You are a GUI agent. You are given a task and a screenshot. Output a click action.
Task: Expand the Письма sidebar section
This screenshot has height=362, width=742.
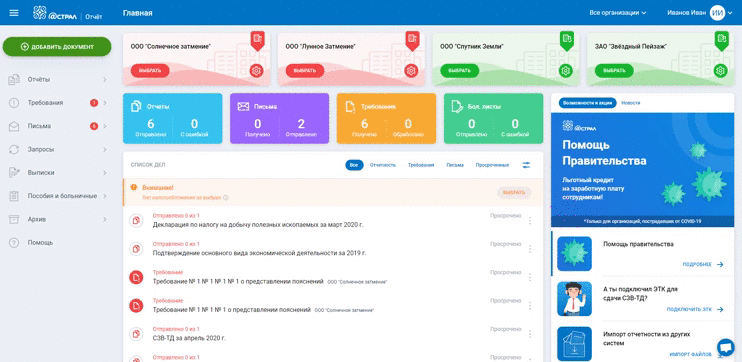tap(105, 126)
